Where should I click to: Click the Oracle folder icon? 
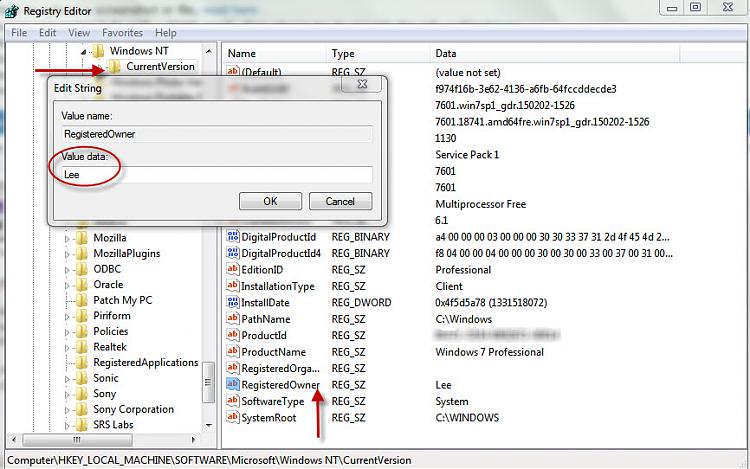[82, 284]
